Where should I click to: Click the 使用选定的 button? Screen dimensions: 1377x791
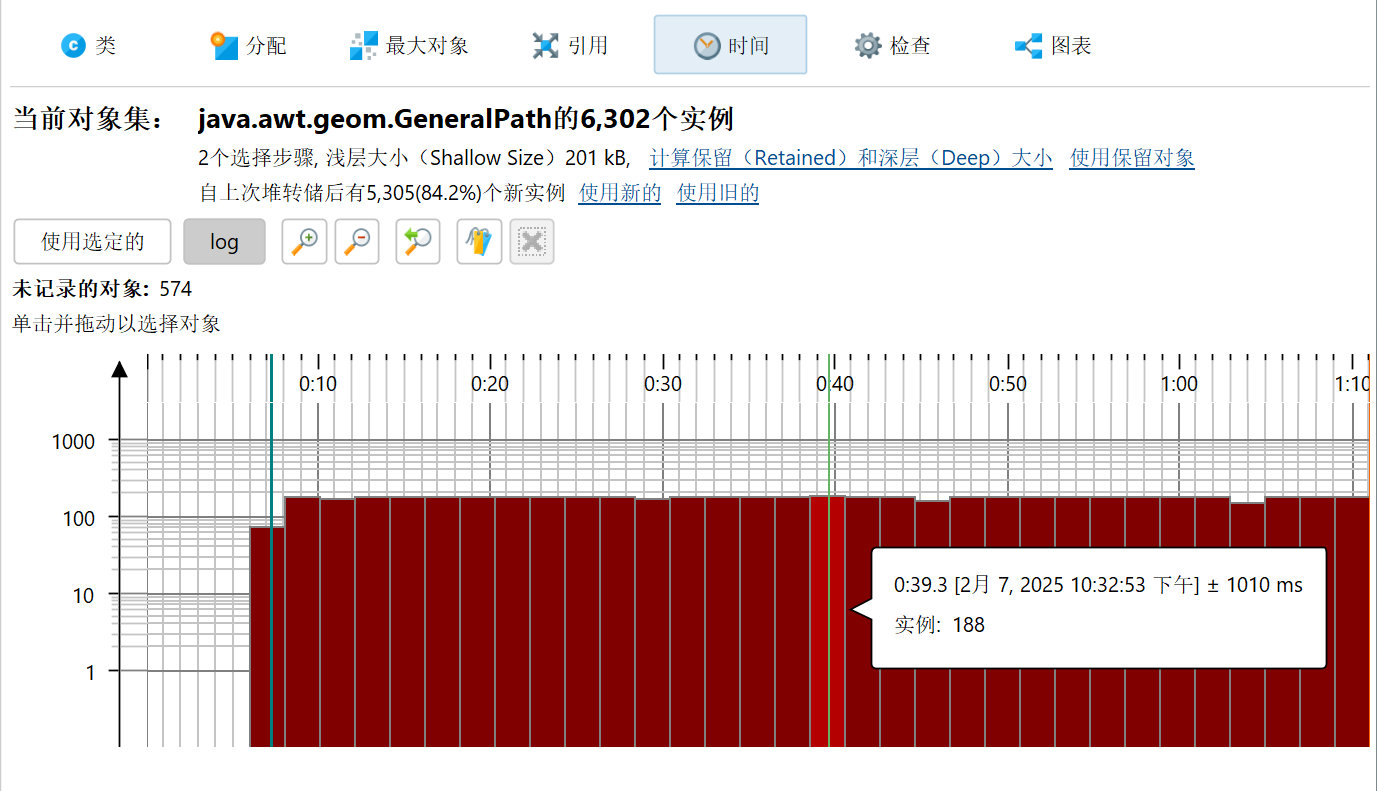[92, 242]
